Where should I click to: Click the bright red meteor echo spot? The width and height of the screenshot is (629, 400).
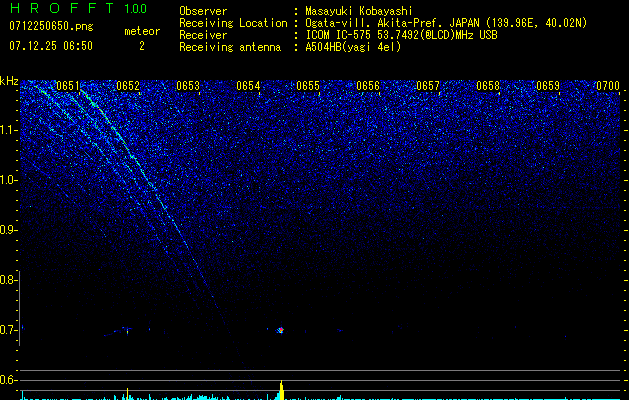tap(281, 330)
